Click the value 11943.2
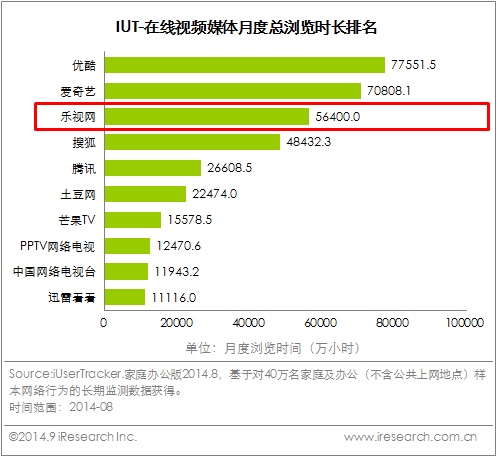This screenshot has width=497, height=457. [177, 272]
